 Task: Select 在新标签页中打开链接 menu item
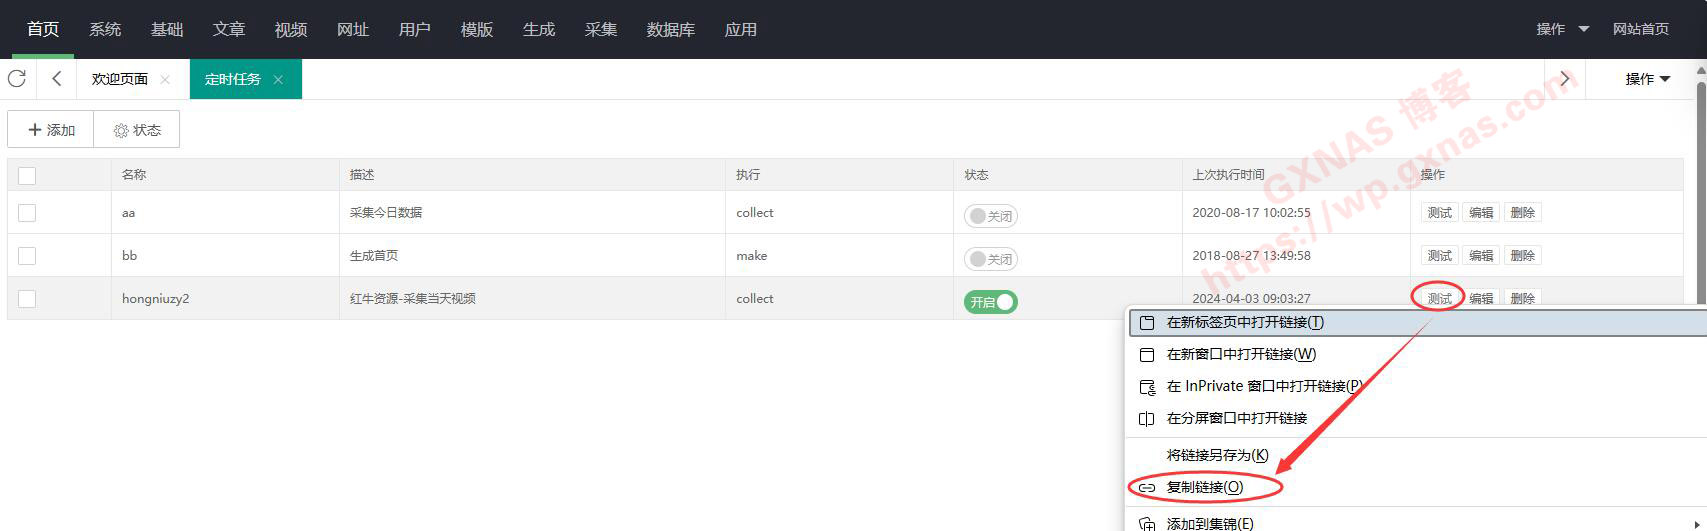(1244, 323)
